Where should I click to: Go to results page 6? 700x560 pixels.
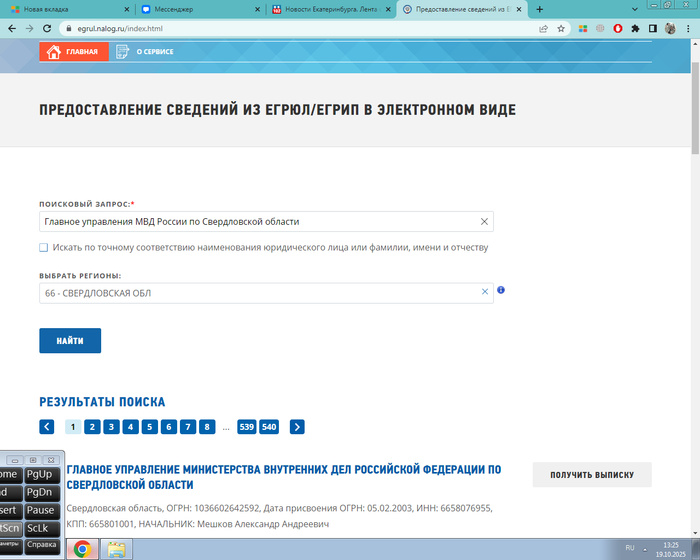pyautogui.click(x=169, y=427)
